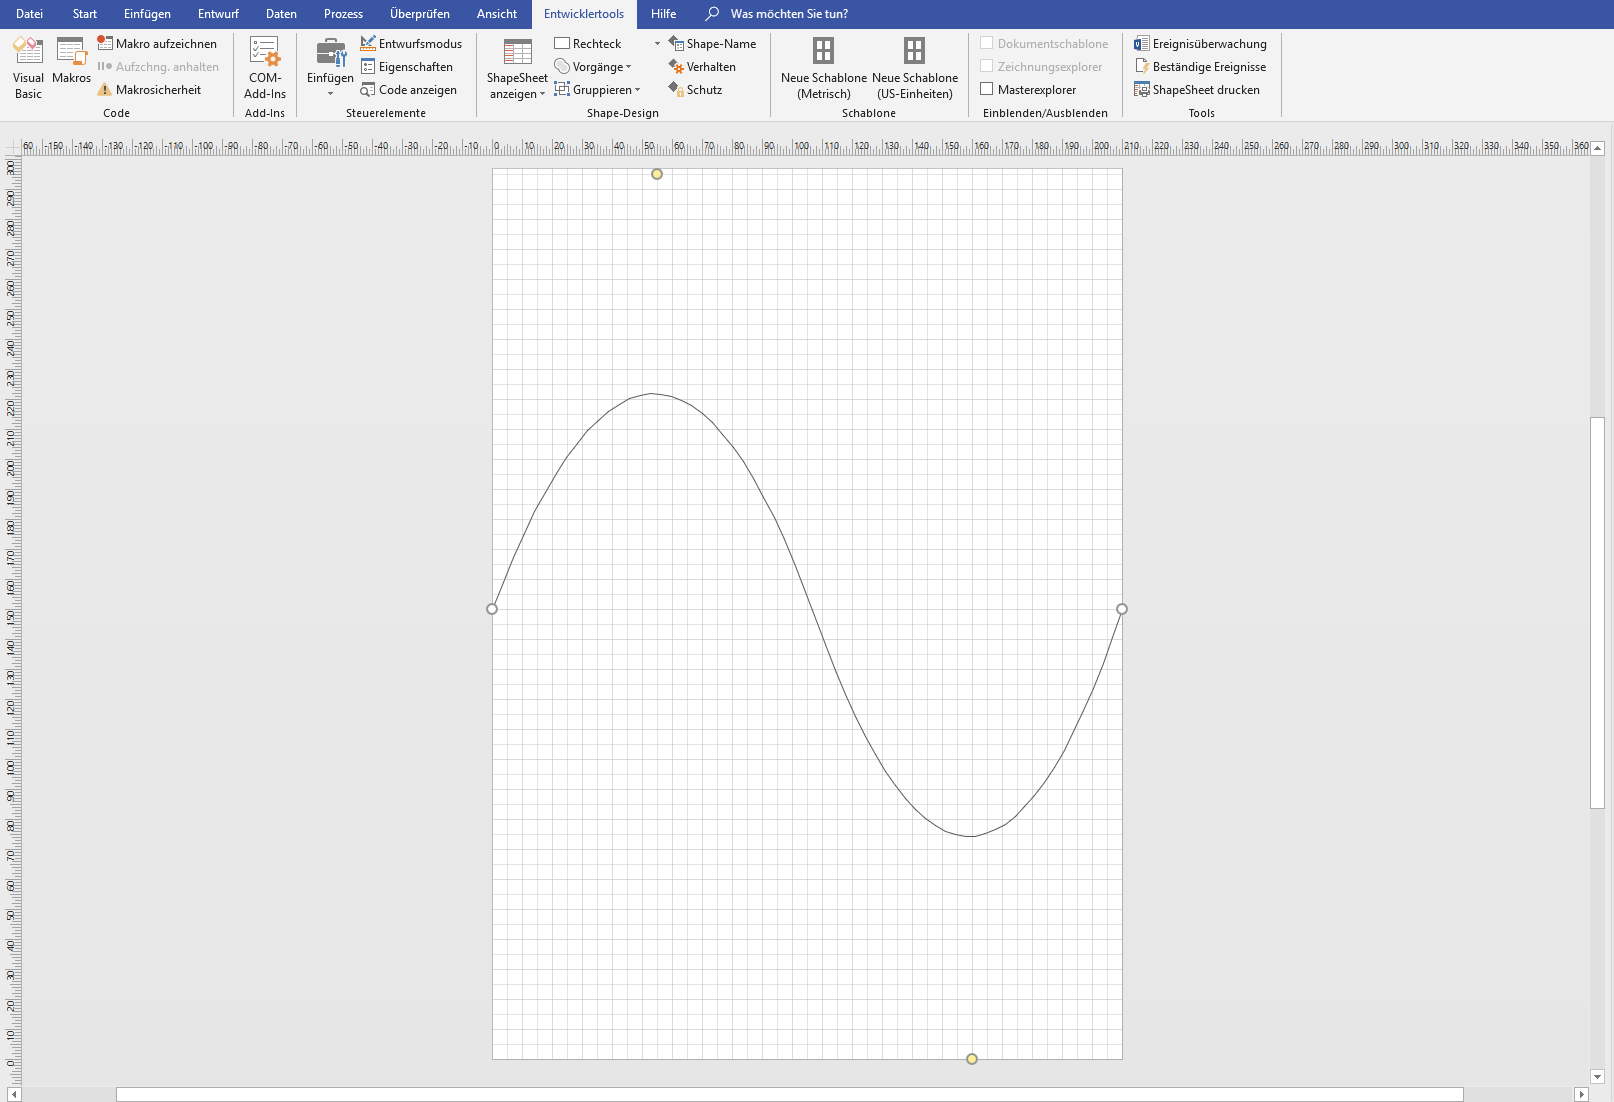The height and width of the screenshot is (1102, 1614).
Task: Click Code anzeigen
Action: [409, 90]
